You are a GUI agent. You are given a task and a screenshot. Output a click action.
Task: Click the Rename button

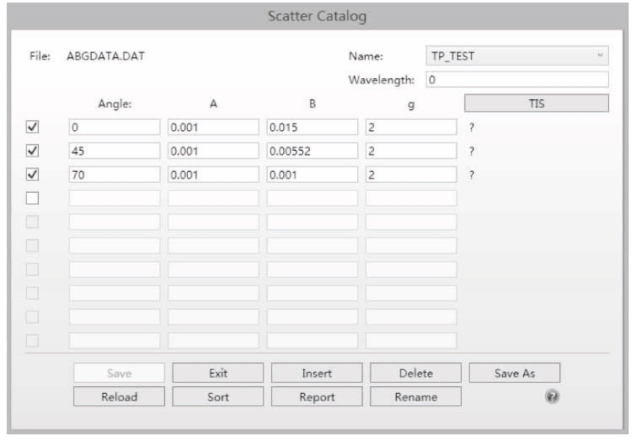[415, 396]
